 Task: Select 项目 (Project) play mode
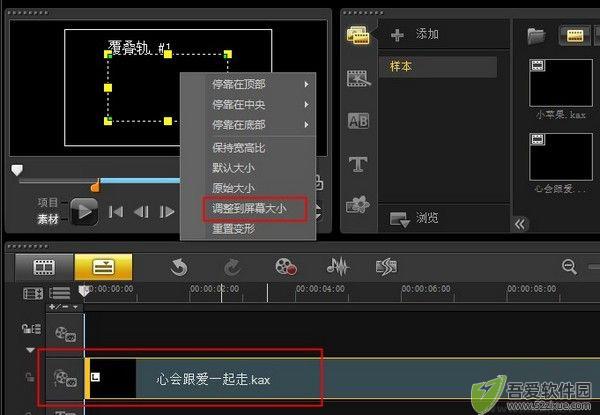(47, 203)
